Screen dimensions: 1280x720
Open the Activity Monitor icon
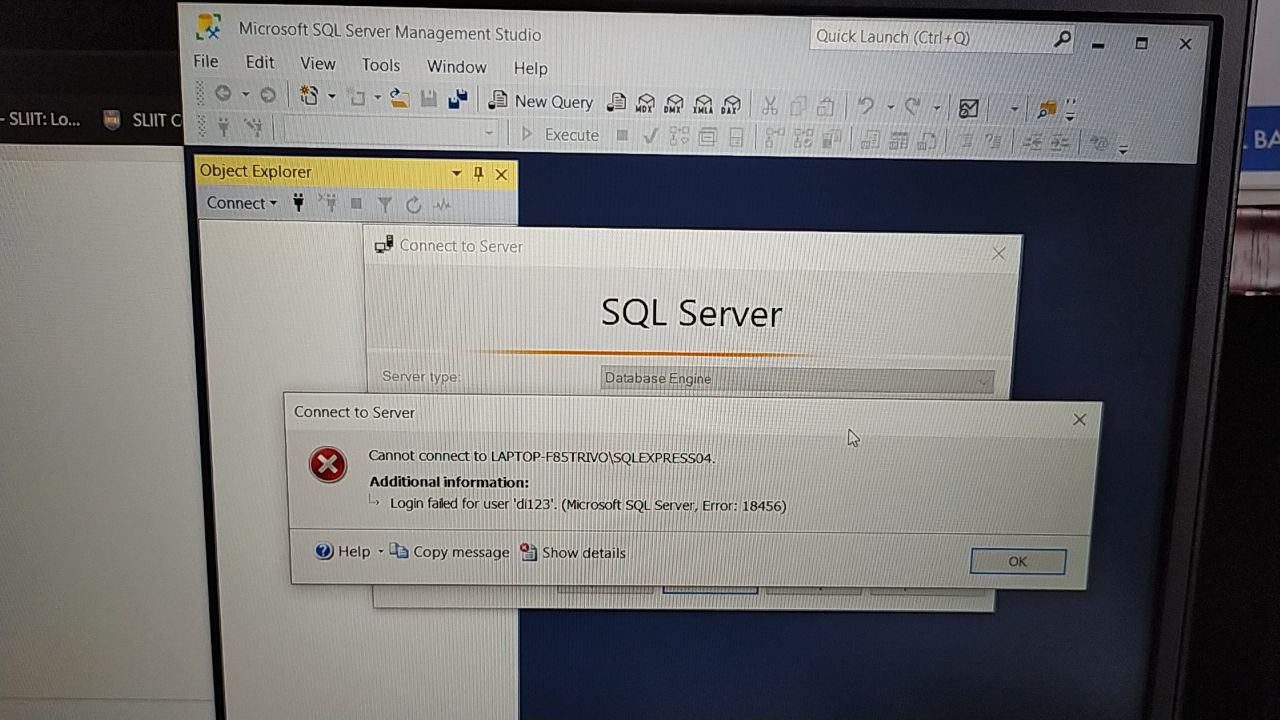pos(968,108)
